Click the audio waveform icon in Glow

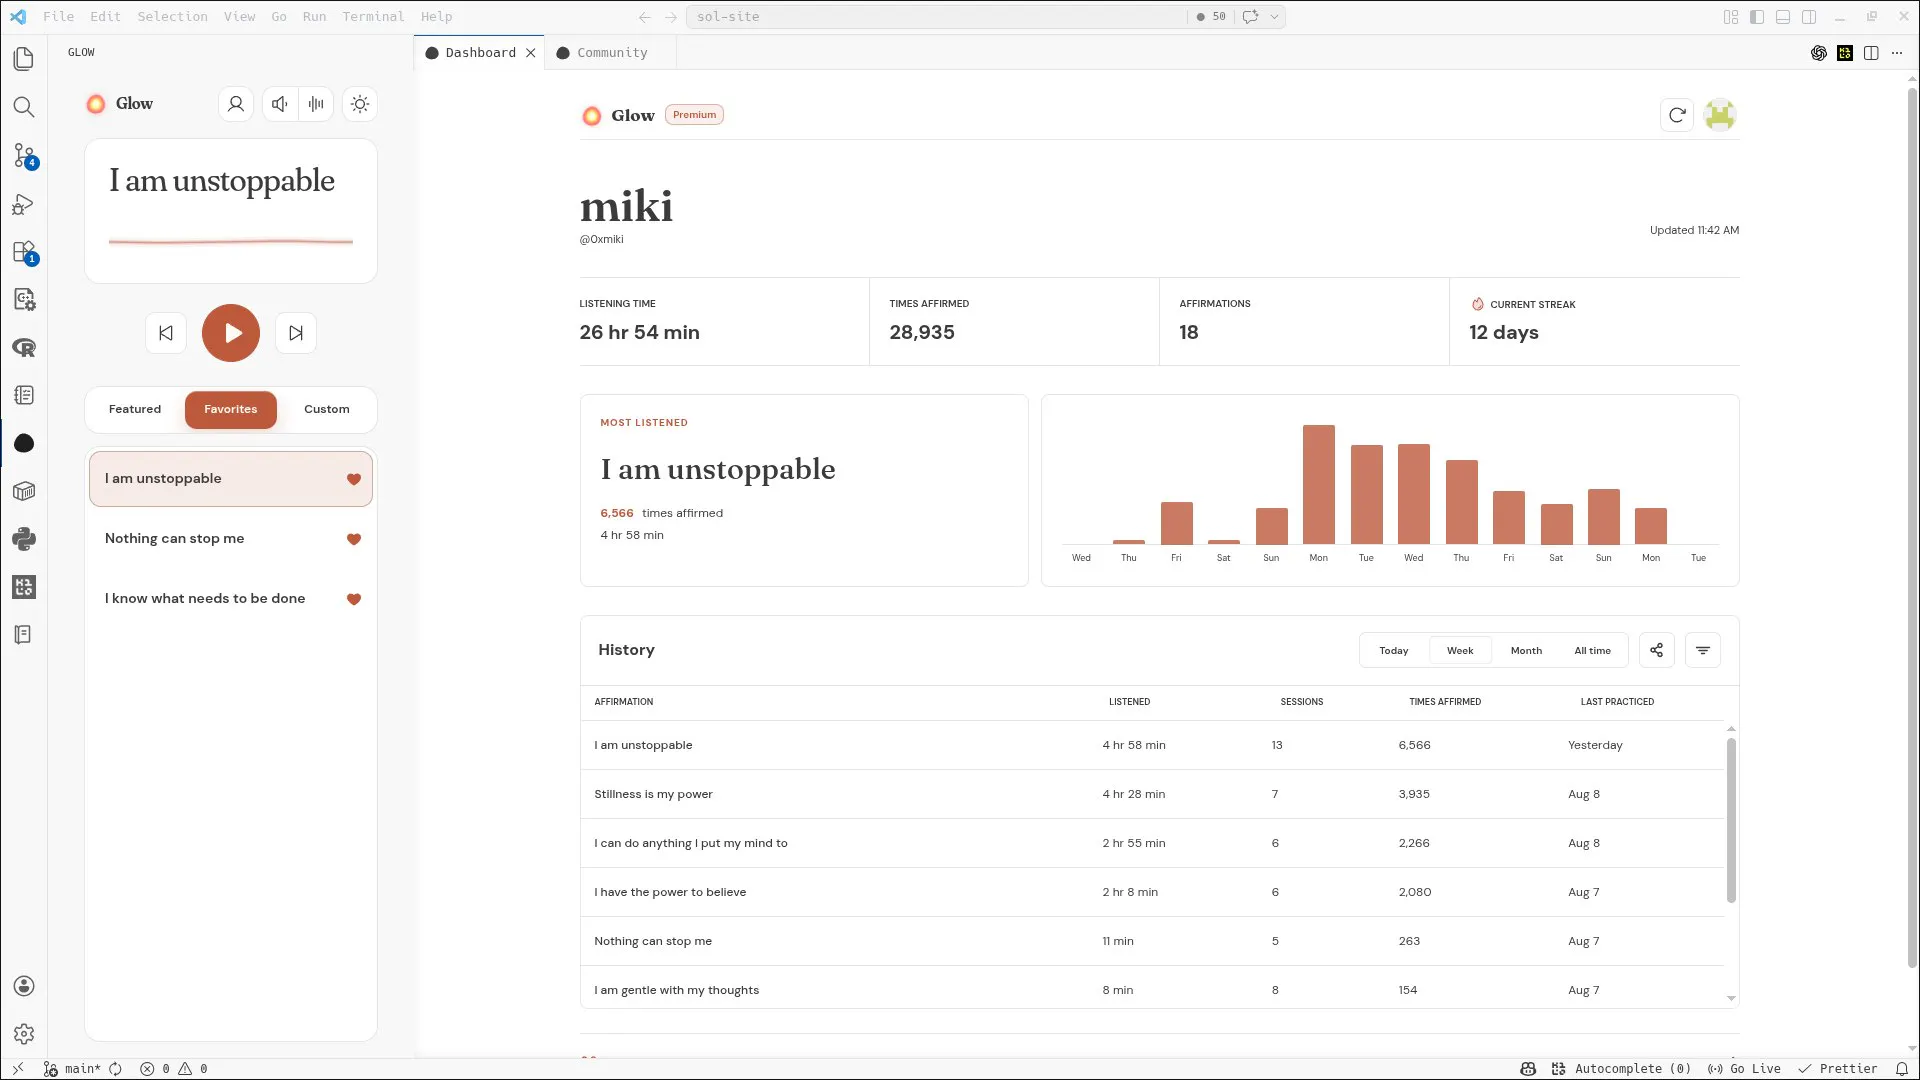316,104
